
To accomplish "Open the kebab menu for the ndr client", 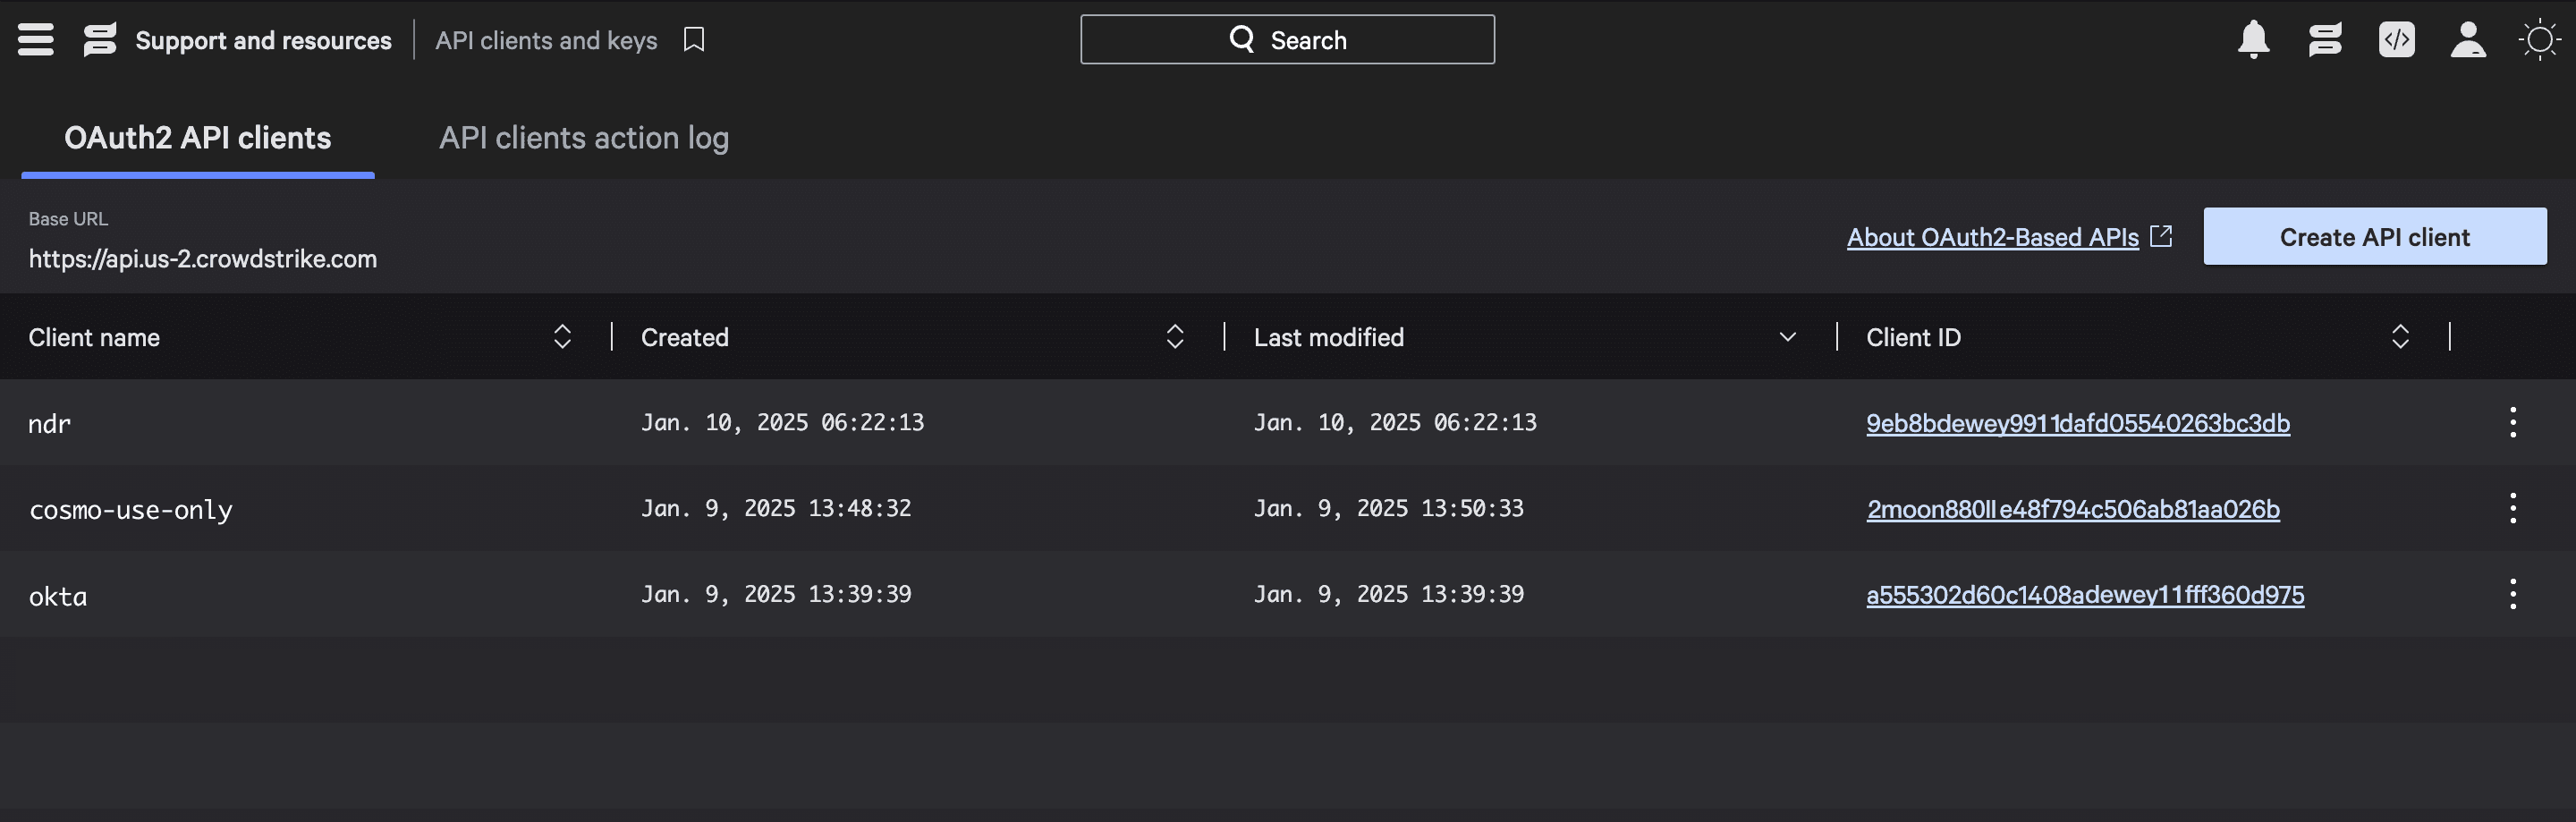I will pos(2514,422).
